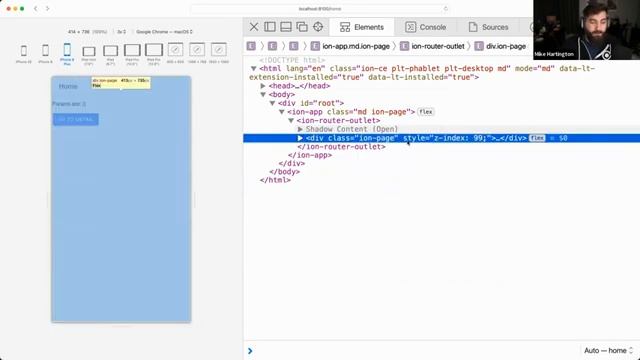Select the DOCTYPE html line

pyautogui.click(x=292, y=60)
